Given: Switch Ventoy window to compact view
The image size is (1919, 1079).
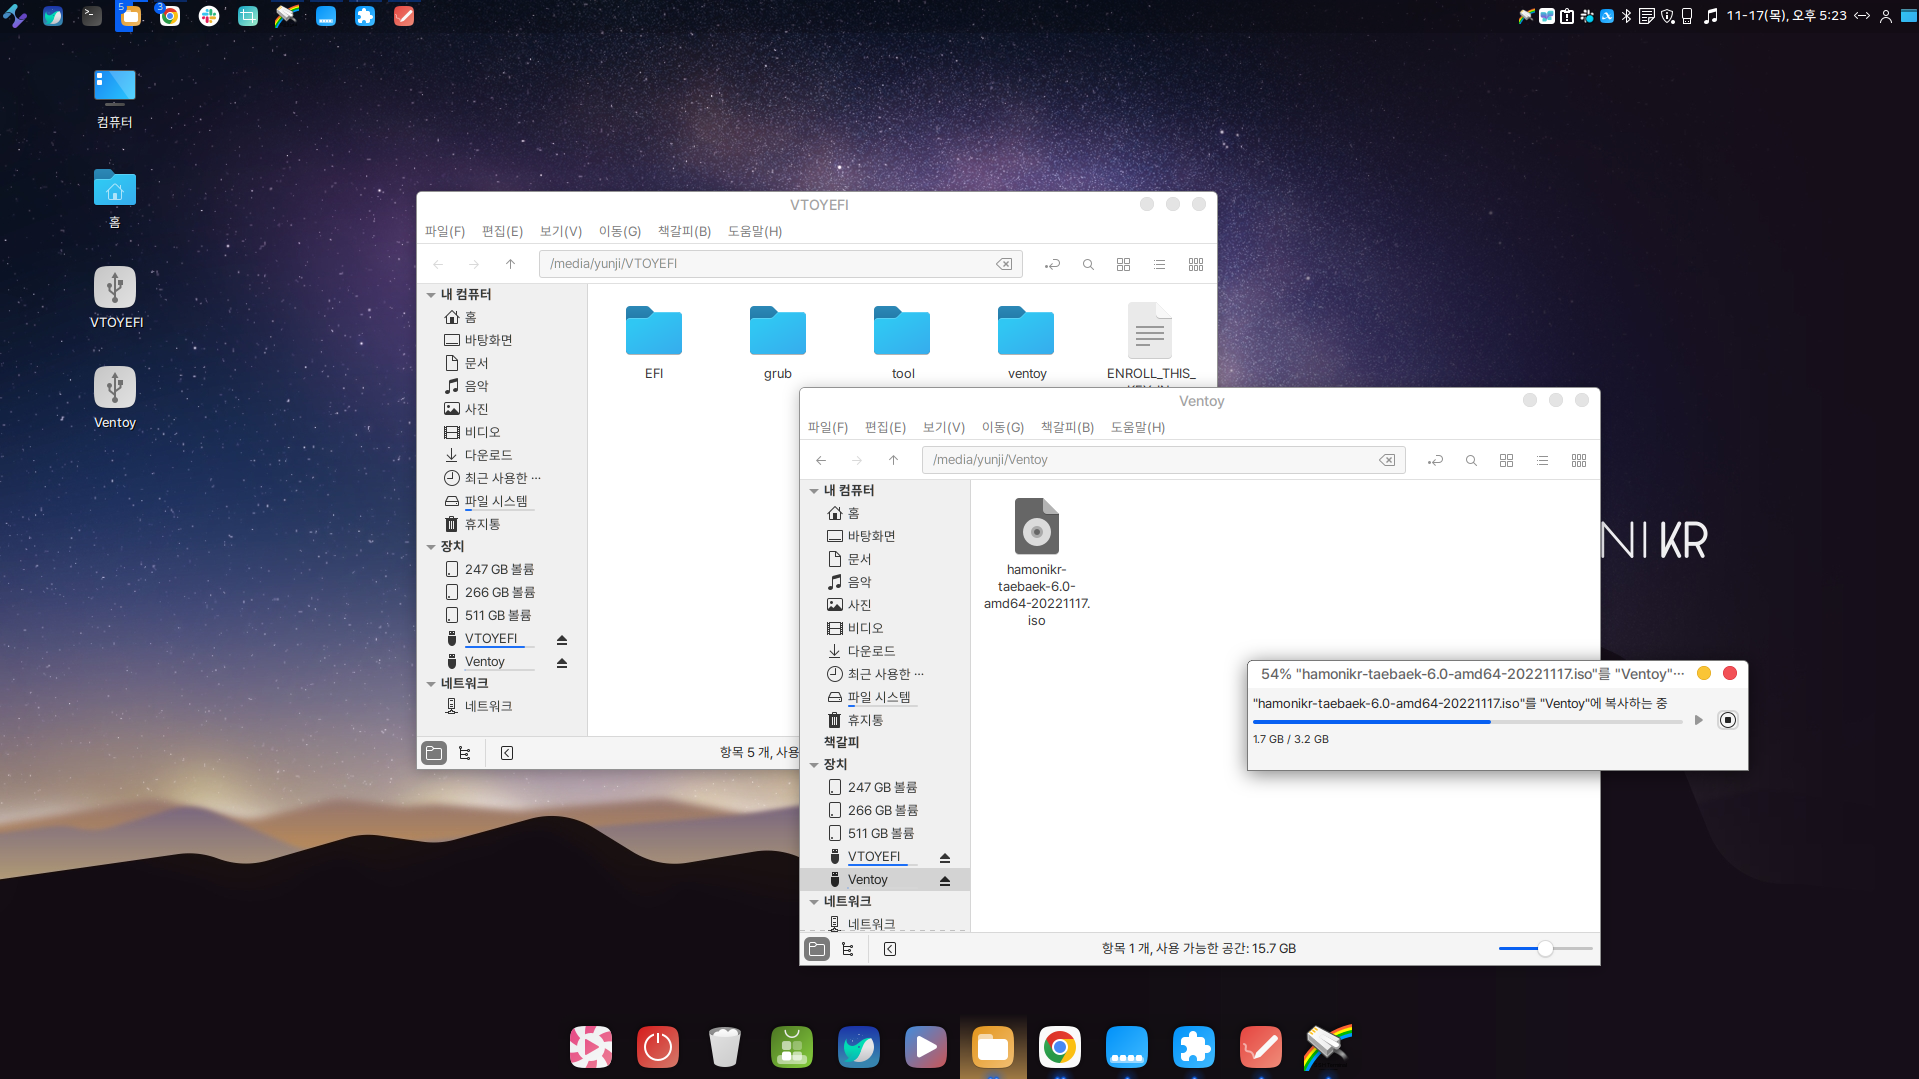Looking at the screenshot, I should [1578, 461].
